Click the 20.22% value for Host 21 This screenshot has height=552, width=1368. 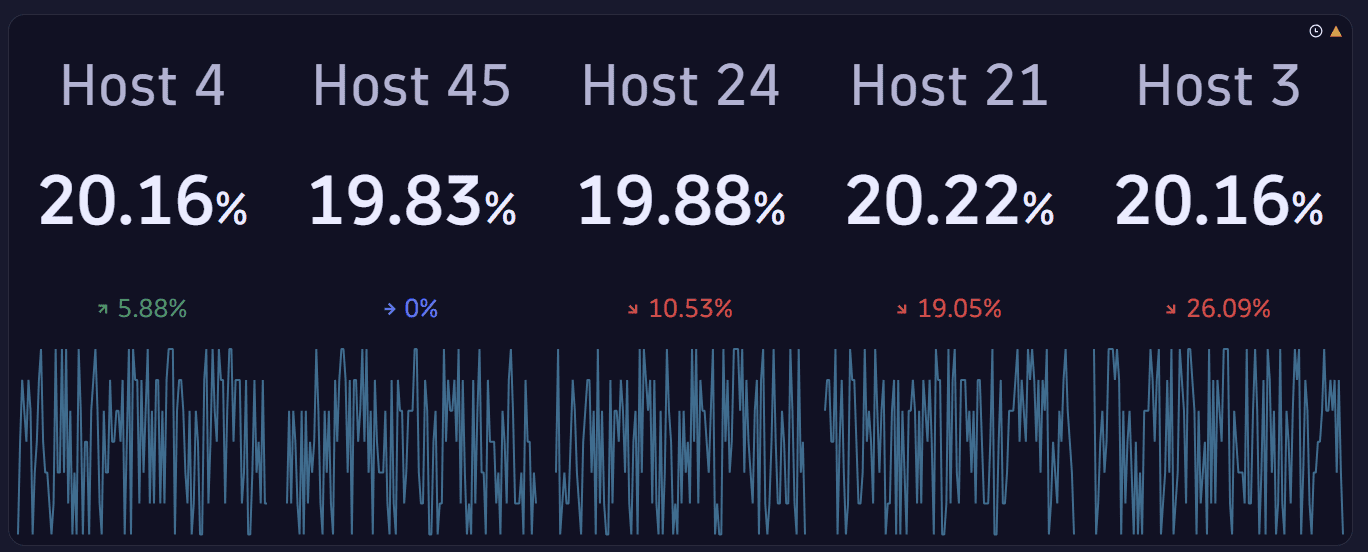pyautogui.click(x=949, y=202)
